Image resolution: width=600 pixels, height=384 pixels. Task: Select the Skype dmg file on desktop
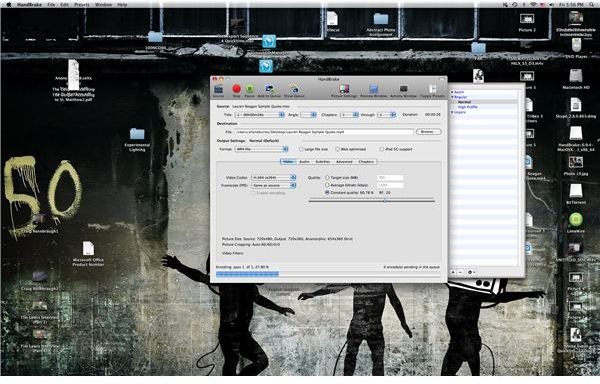576,104
